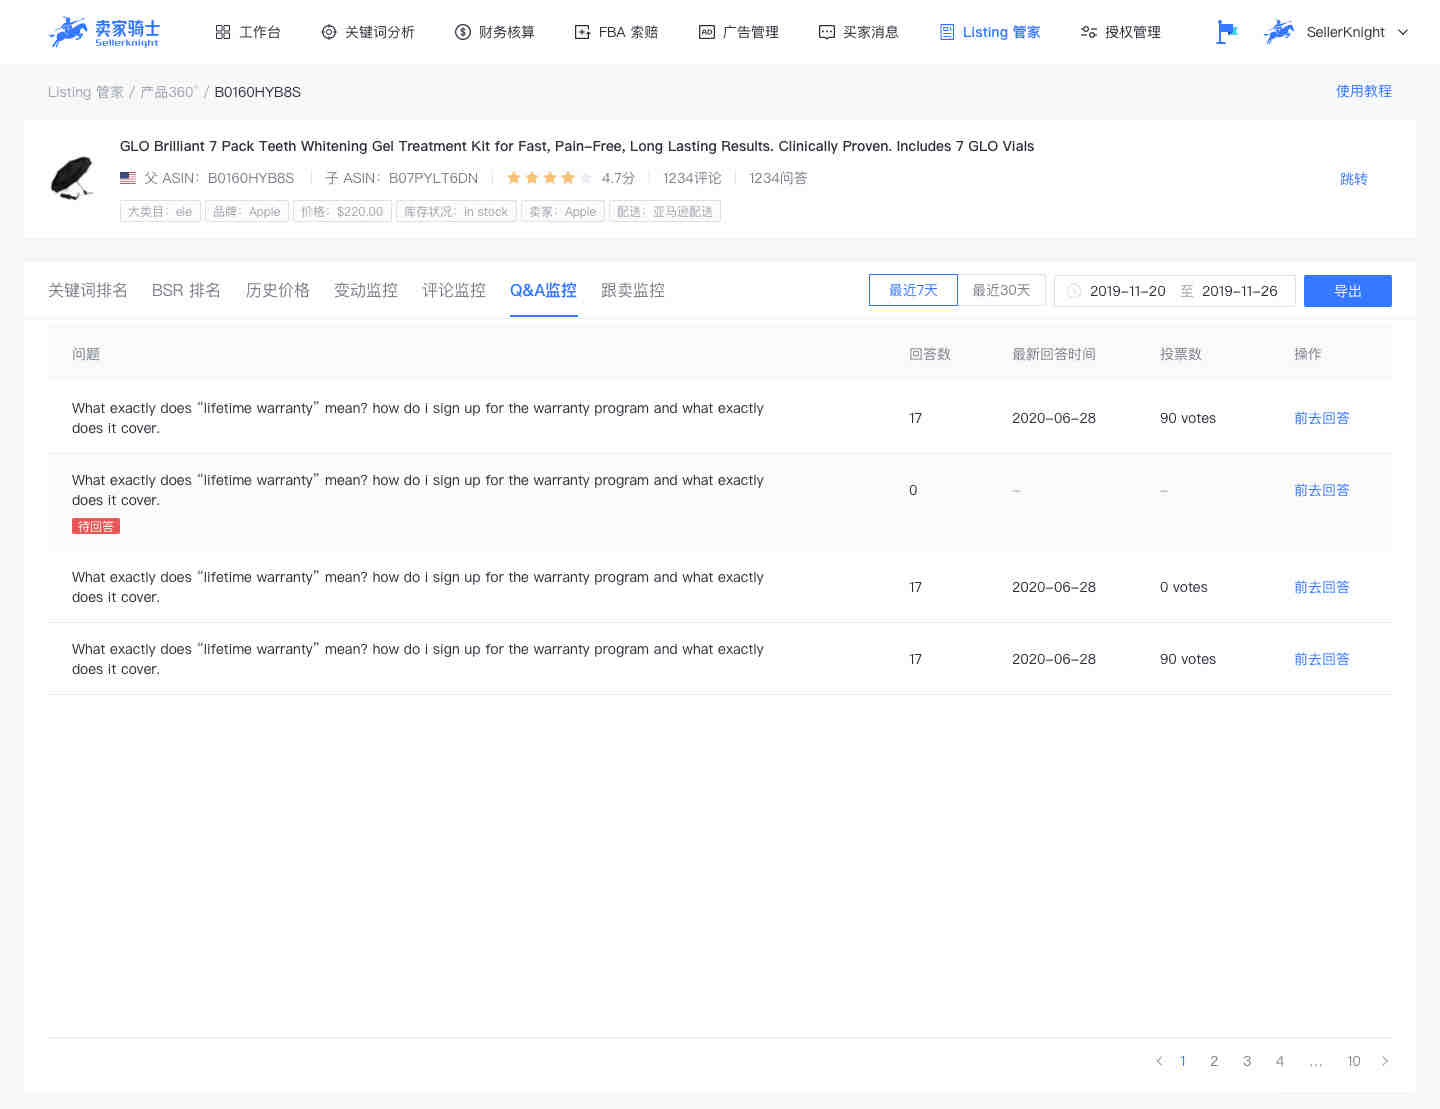Click the 最新回答时间 column header
This screenshot has height=1109, width=1440.
tap(1054, 354)
